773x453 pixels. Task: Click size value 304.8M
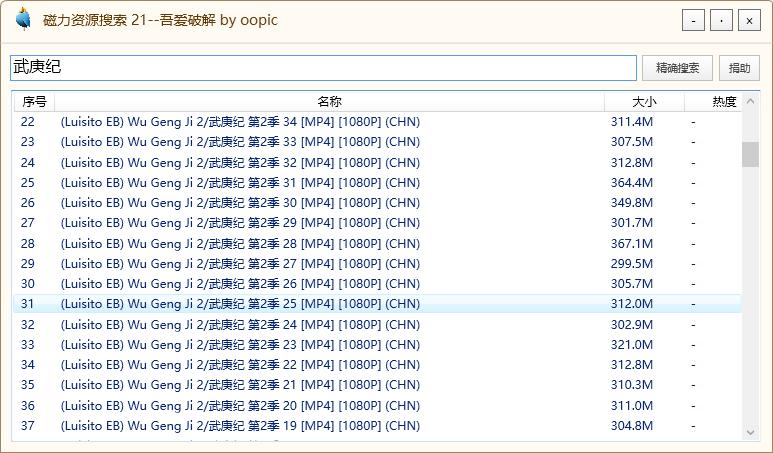point(632,425)
